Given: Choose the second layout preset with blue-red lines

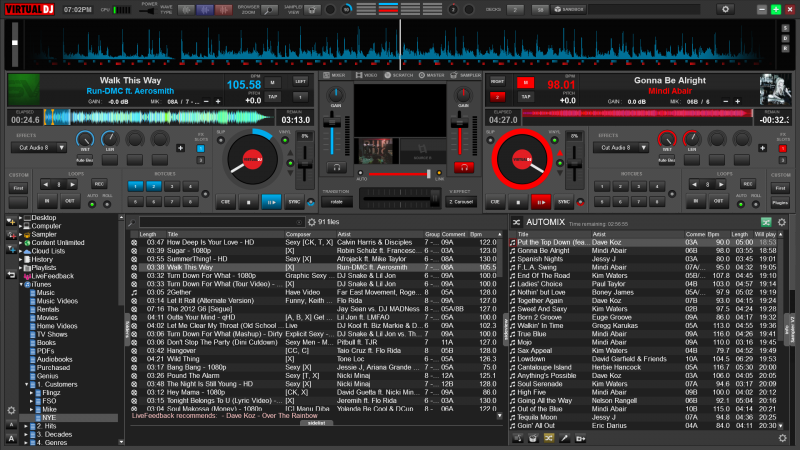Looking at the screenshot, I should pyautogui.click(x=388, y=9).
